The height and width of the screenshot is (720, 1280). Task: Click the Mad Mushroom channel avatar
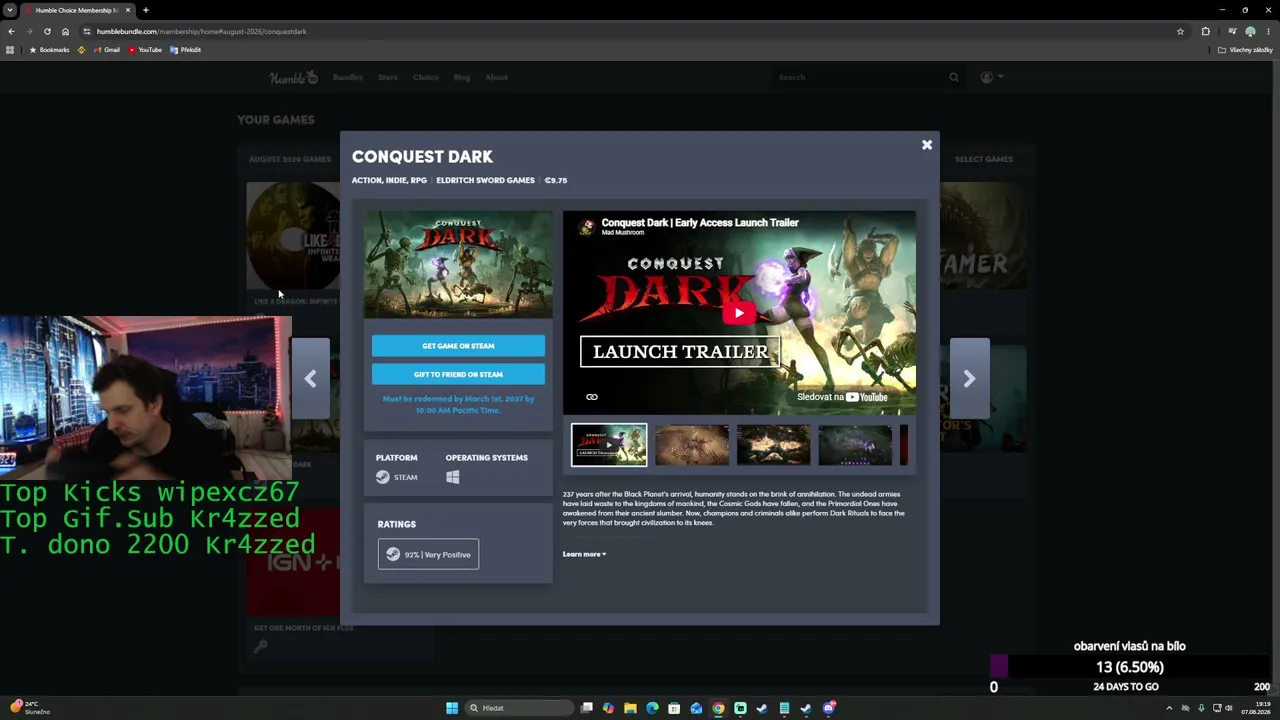pos(587,227)
